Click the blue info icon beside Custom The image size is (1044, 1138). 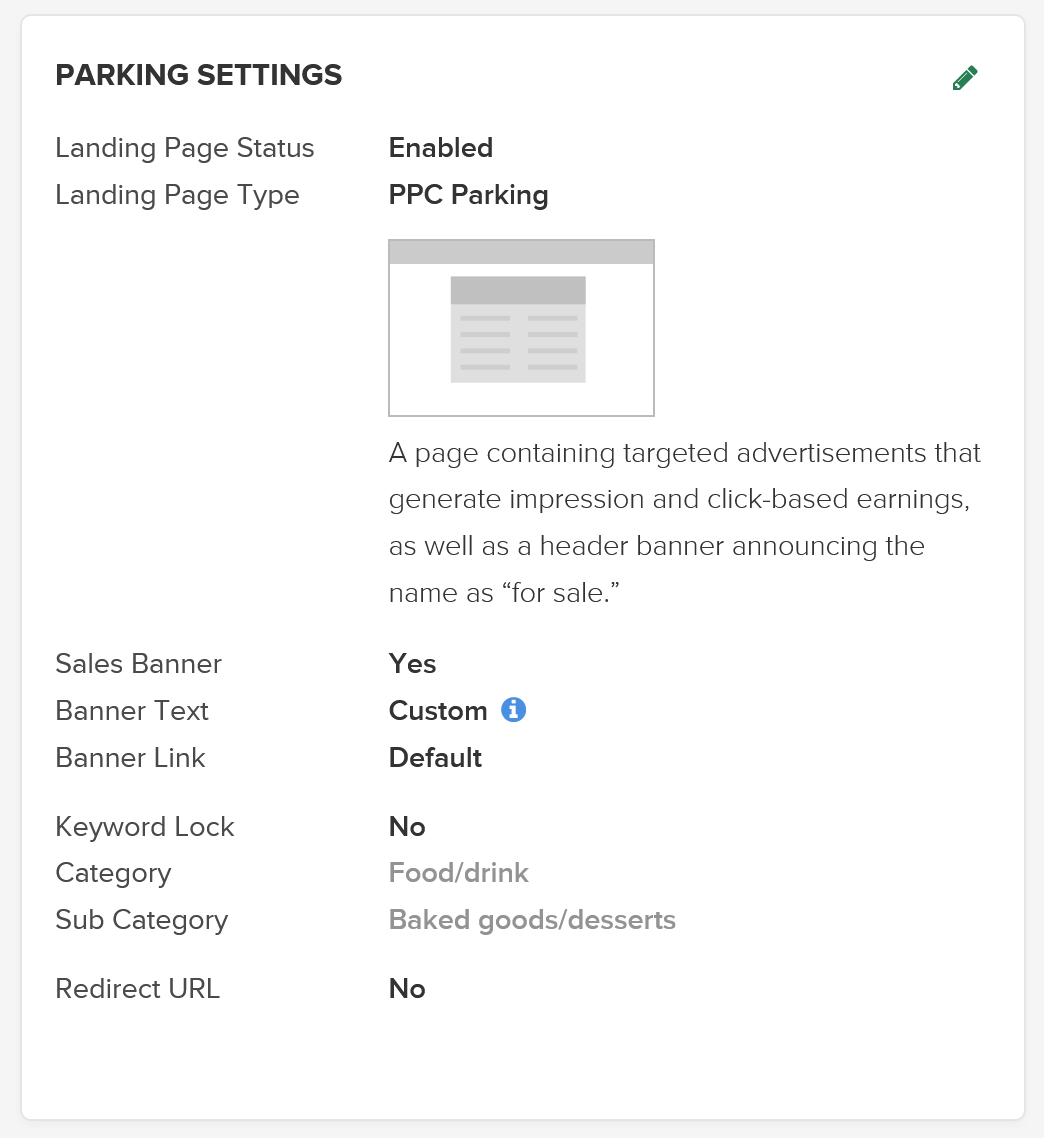tap(513, 709)
